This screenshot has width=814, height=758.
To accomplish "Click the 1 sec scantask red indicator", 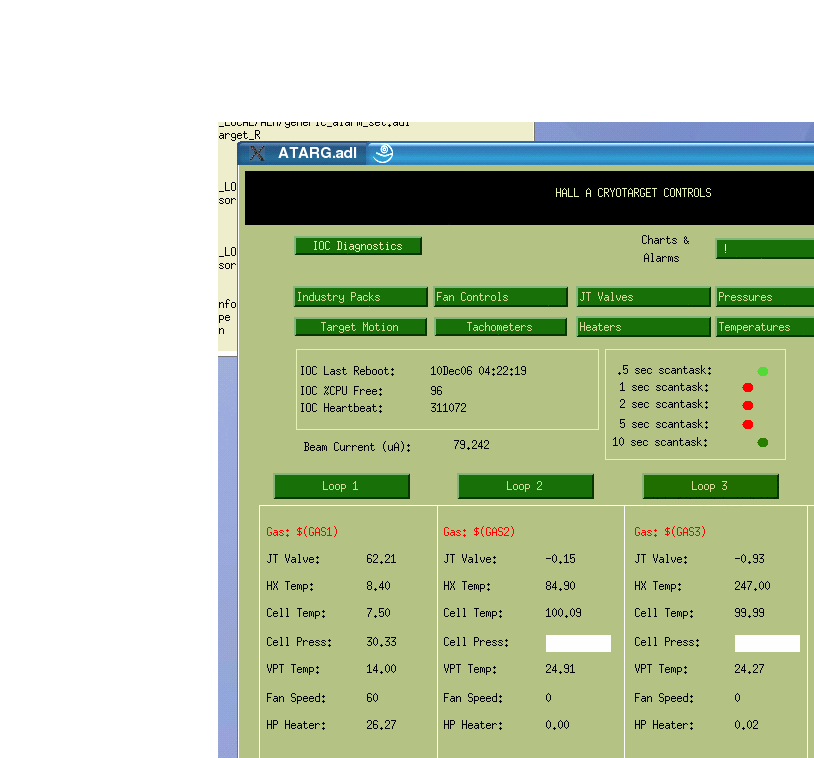I will pyautogui.click(x=748, y=387).
